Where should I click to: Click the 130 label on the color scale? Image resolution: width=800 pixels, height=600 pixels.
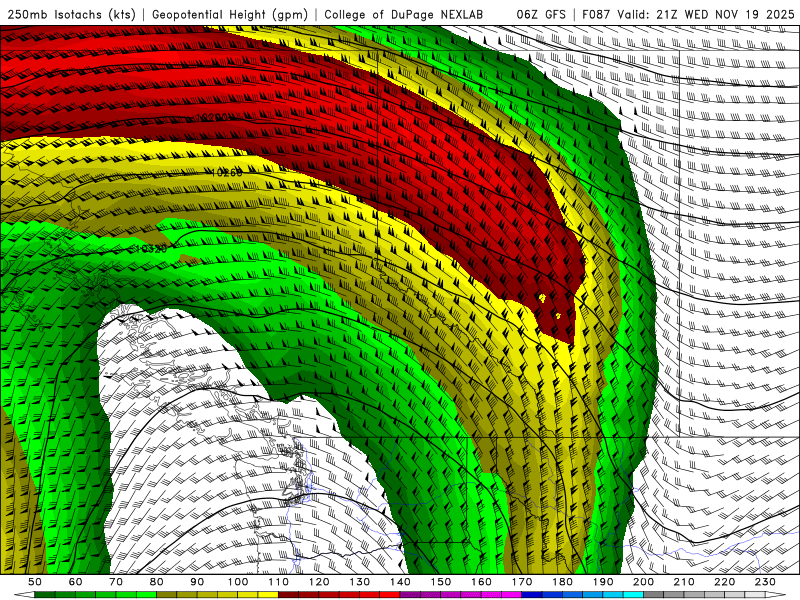click(360, 582)
